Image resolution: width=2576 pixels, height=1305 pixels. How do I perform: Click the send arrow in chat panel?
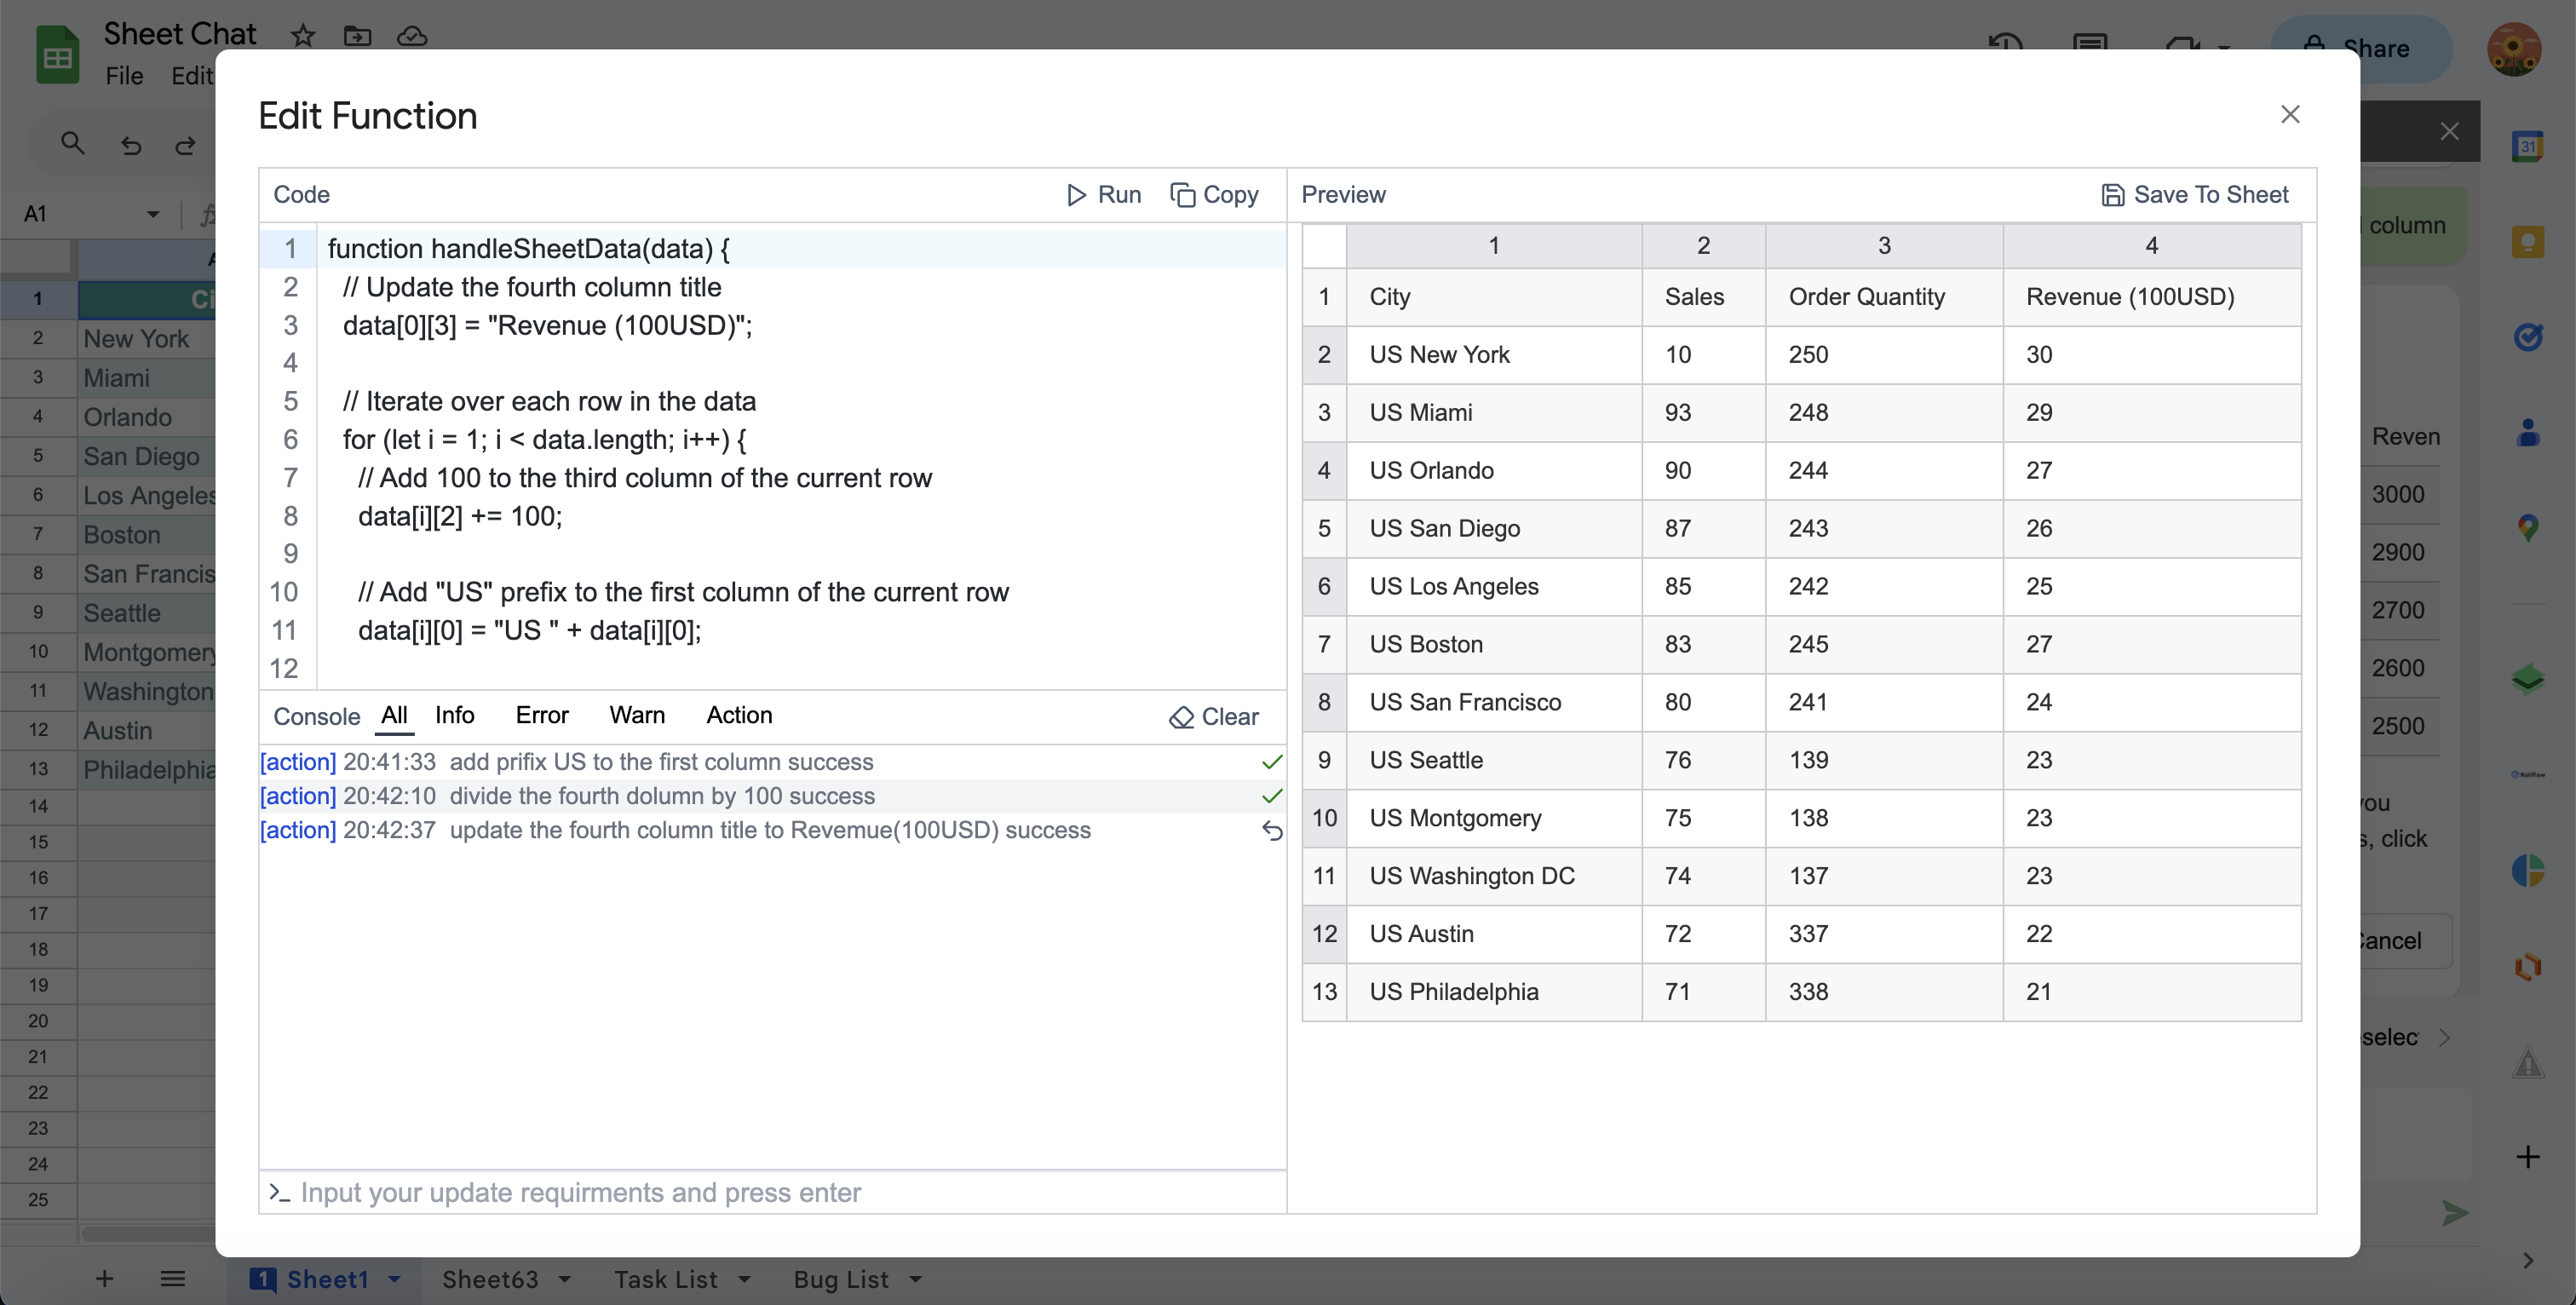coord(2455,1213)
